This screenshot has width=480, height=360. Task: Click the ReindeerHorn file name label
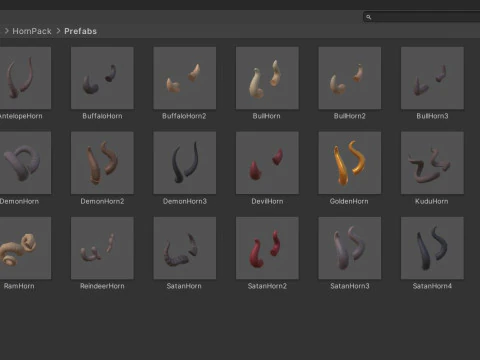pos(102,286)
